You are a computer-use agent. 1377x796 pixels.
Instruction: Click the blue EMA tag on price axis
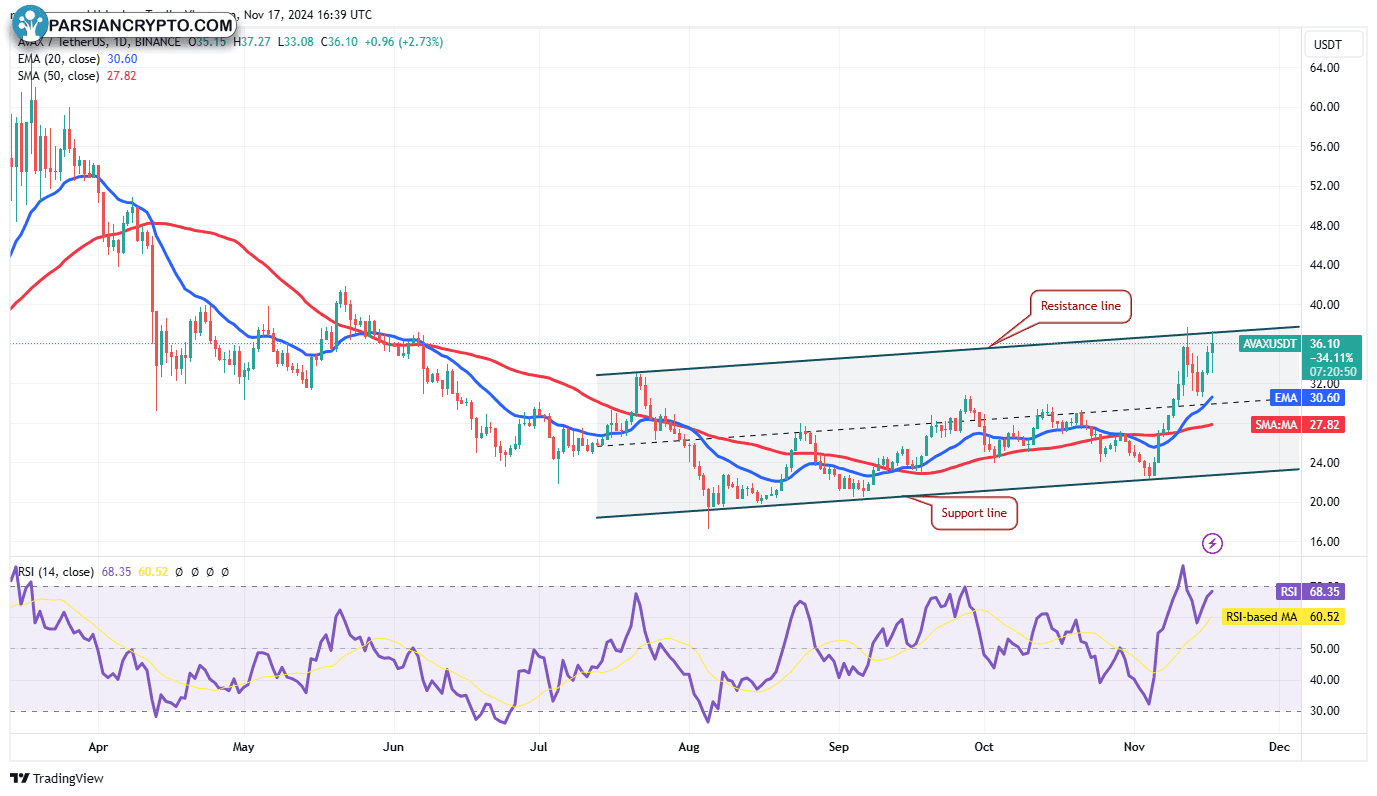[x=1285, y=397]
